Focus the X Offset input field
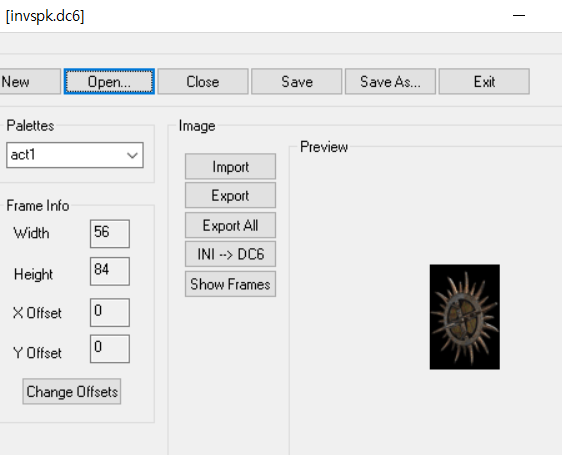 110,312
